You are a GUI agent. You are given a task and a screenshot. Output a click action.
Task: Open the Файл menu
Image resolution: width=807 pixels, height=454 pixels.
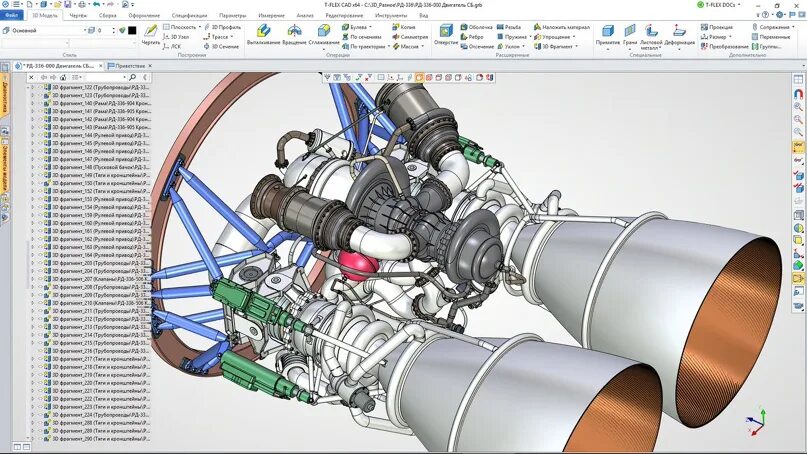coord(11,15)
